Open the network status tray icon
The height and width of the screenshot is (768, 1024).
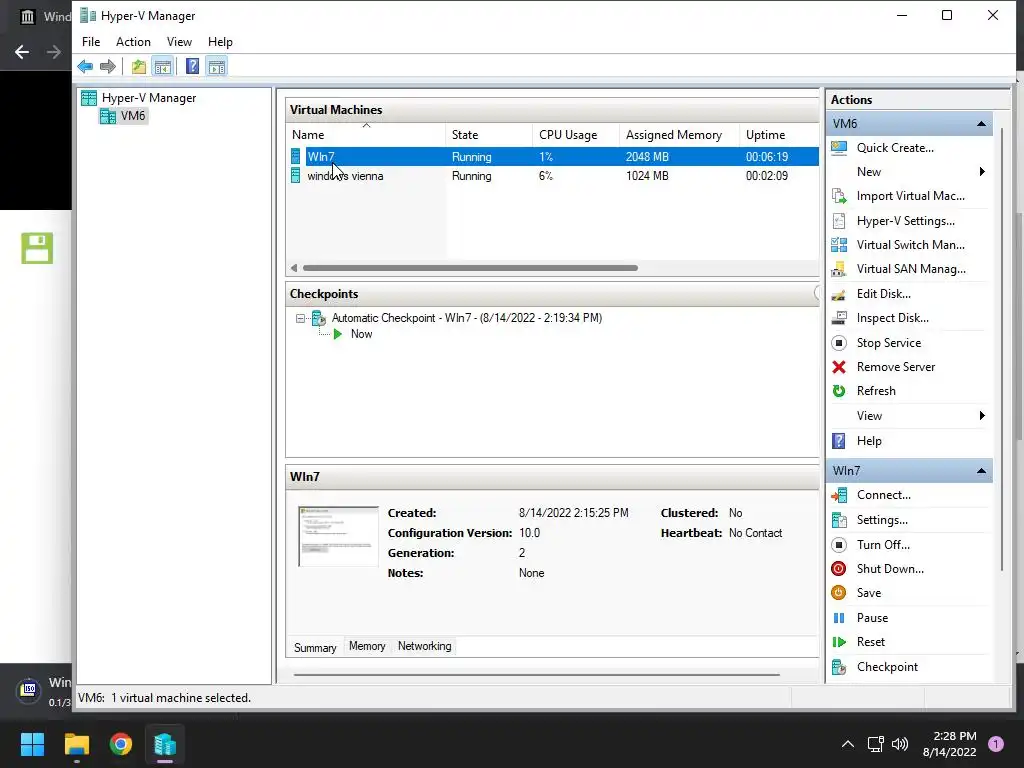[x=875, y=744]
